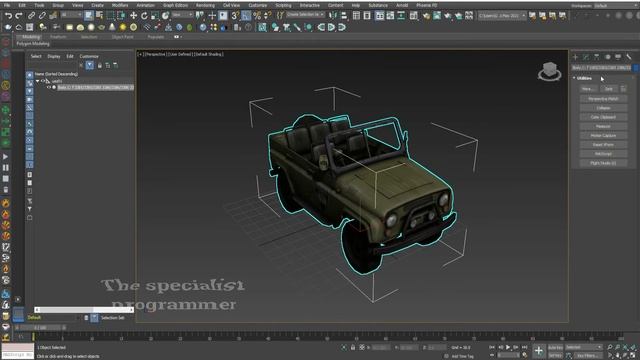This screenshot has height=360, width=640.
Task: Collapse the Utilities rollout
Action: [x=583, y=78]
